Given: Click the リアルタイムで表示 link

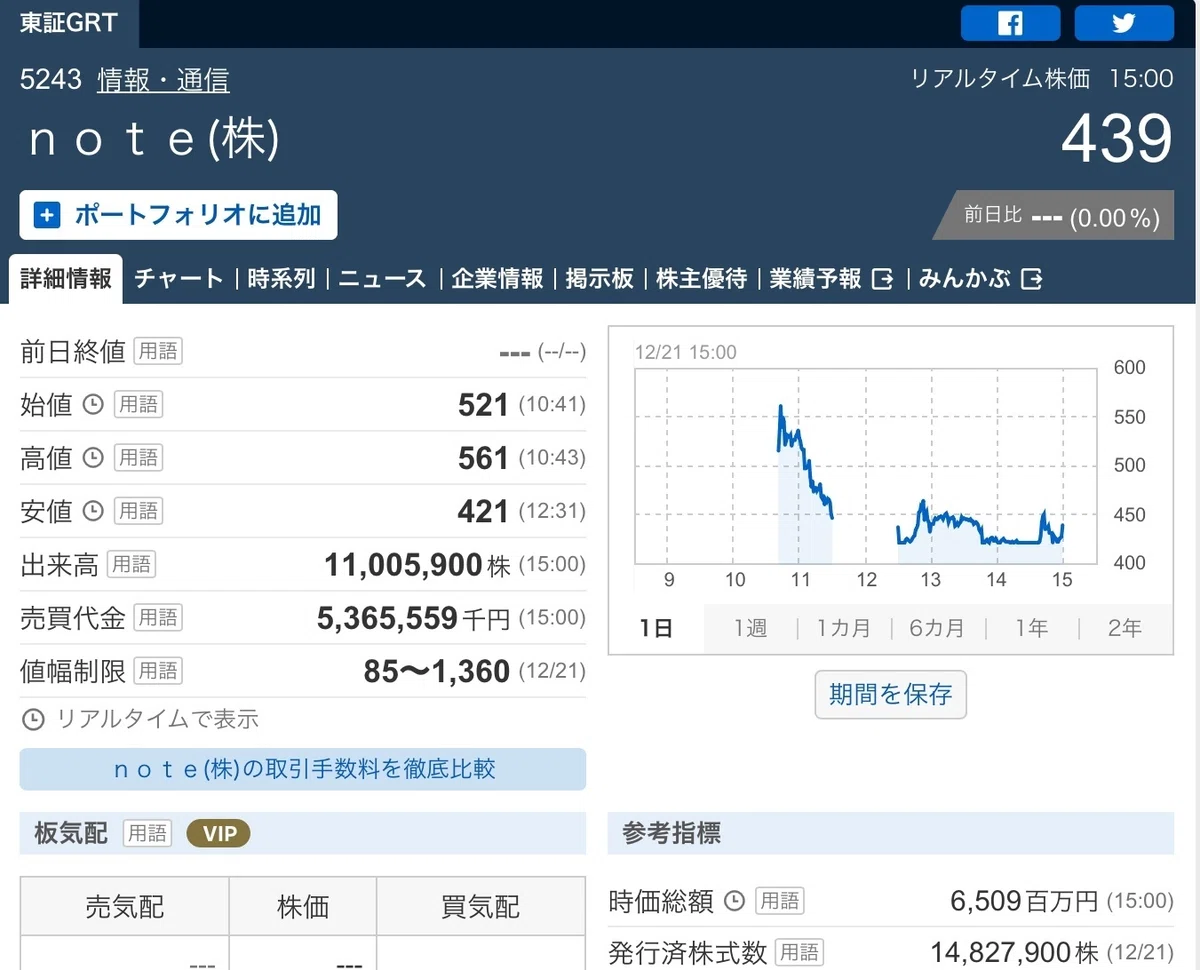Looking at the screenshot, I should point(157,719).
